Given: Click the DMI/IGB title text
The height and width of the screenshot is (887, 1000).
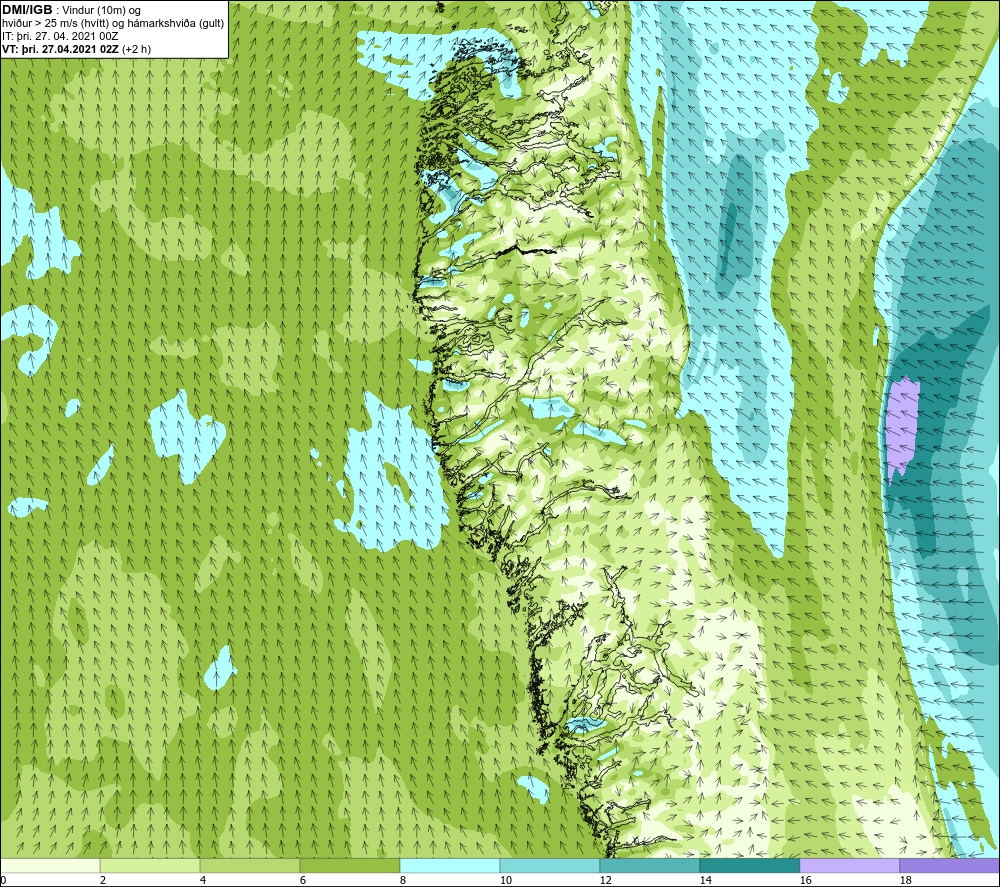Looking at the screenshot, I should click(27, 10).
